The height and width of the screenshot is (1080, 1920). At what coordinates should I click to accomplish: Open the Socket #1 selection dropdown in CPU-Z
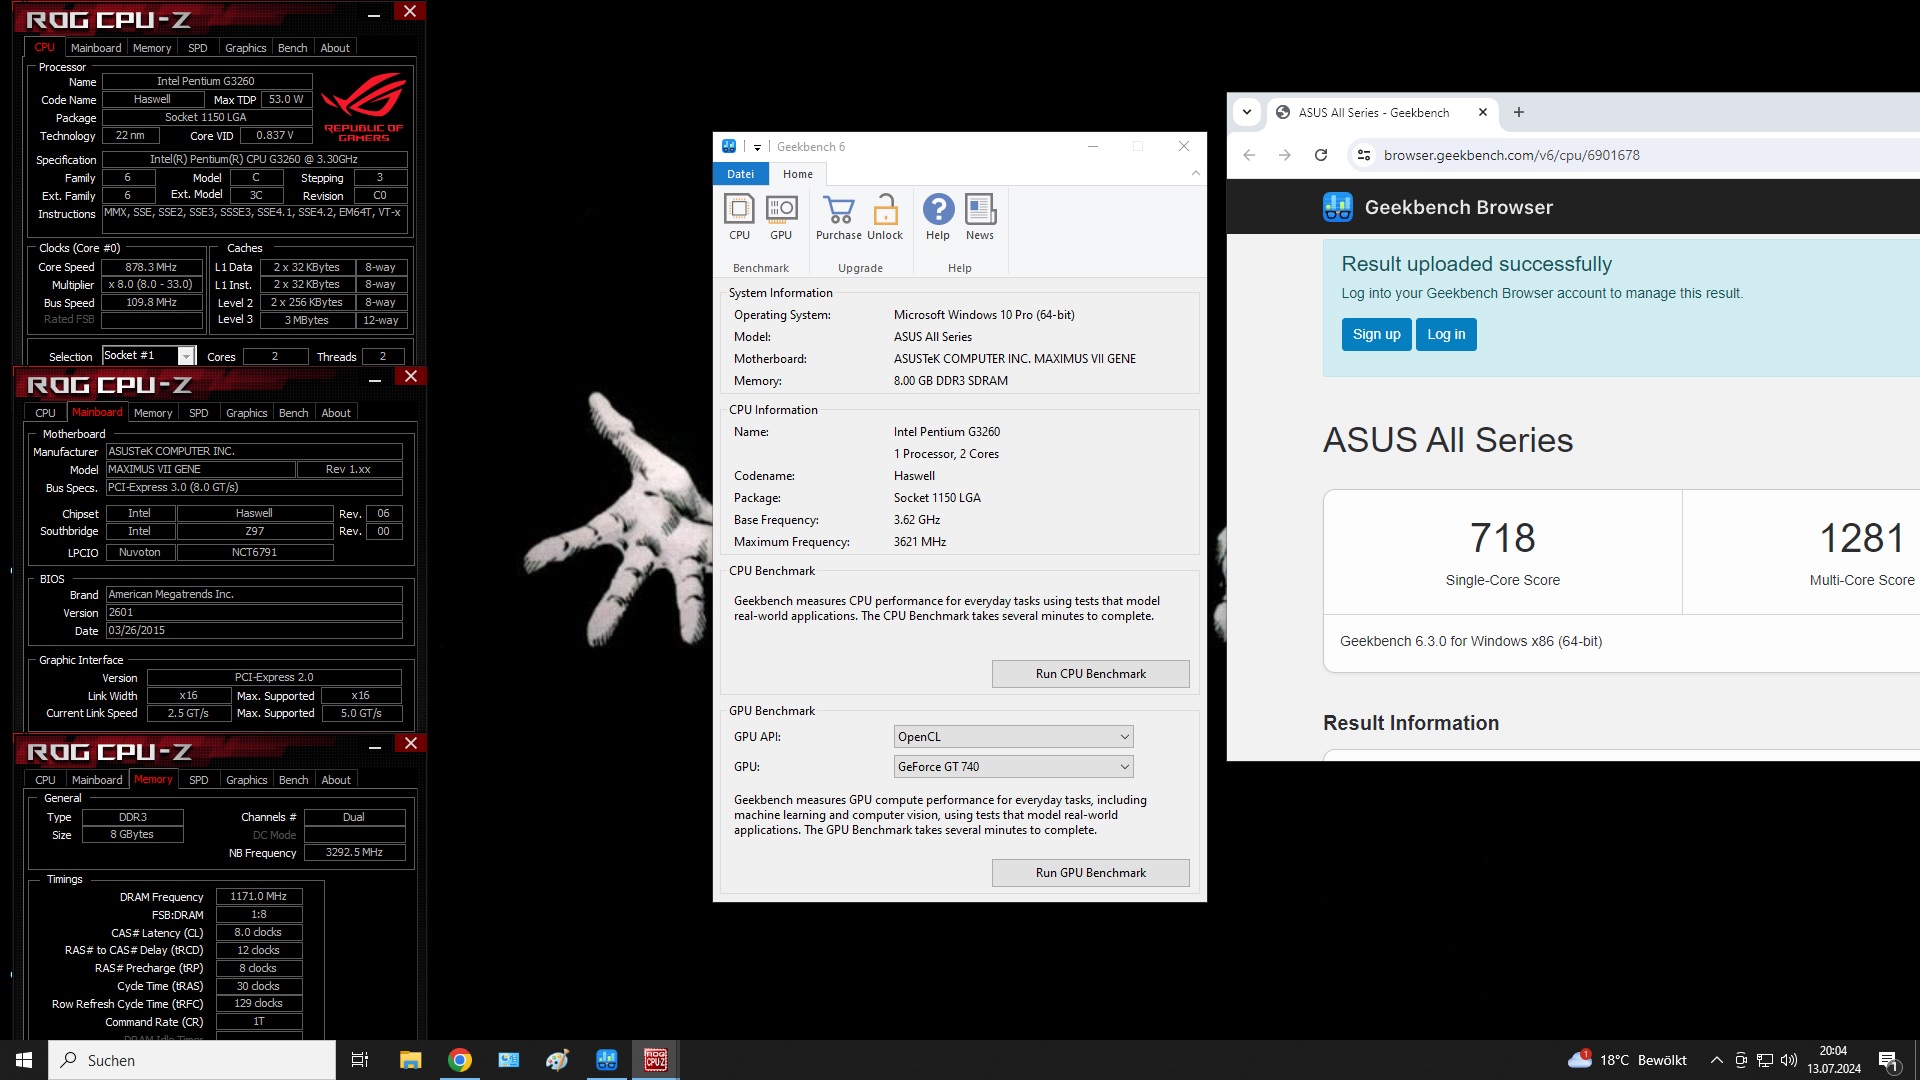[x=186, y=356]
